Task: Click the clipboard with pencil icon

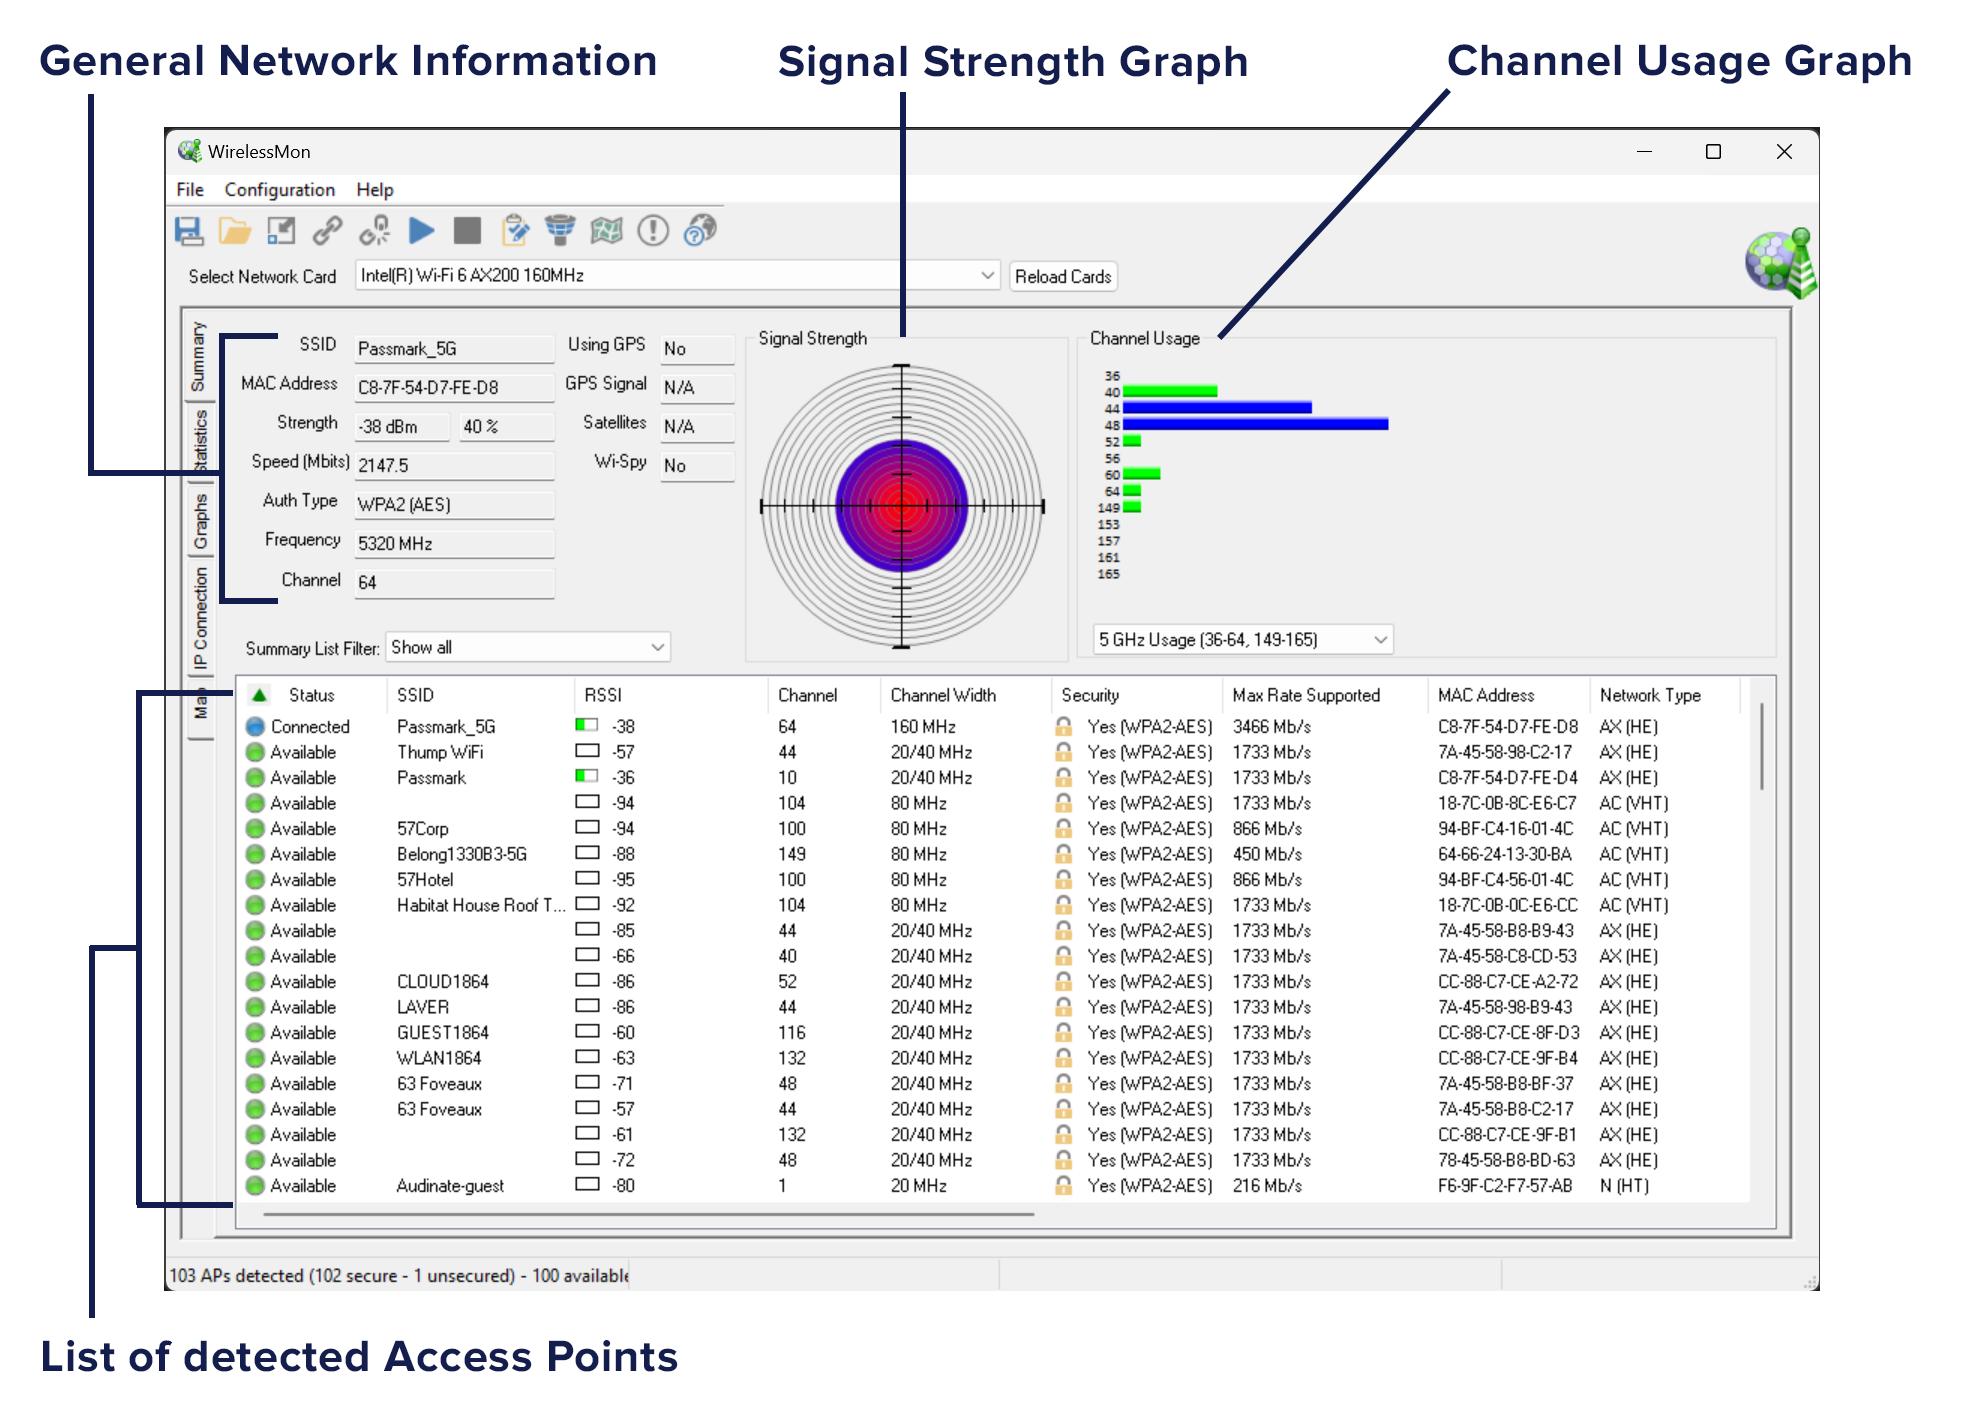Action: 515,231
